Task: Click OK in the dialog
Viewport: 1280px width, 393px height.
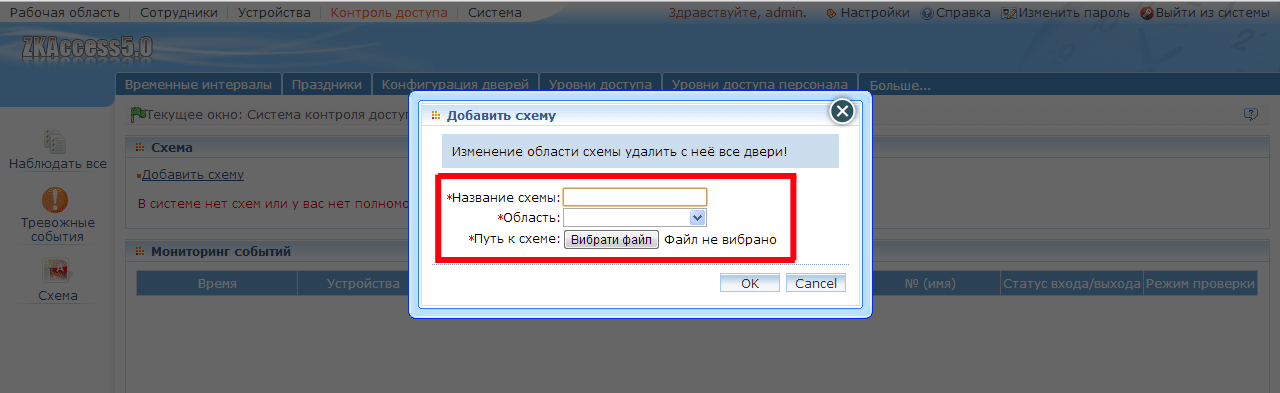Action: (750, 283)
